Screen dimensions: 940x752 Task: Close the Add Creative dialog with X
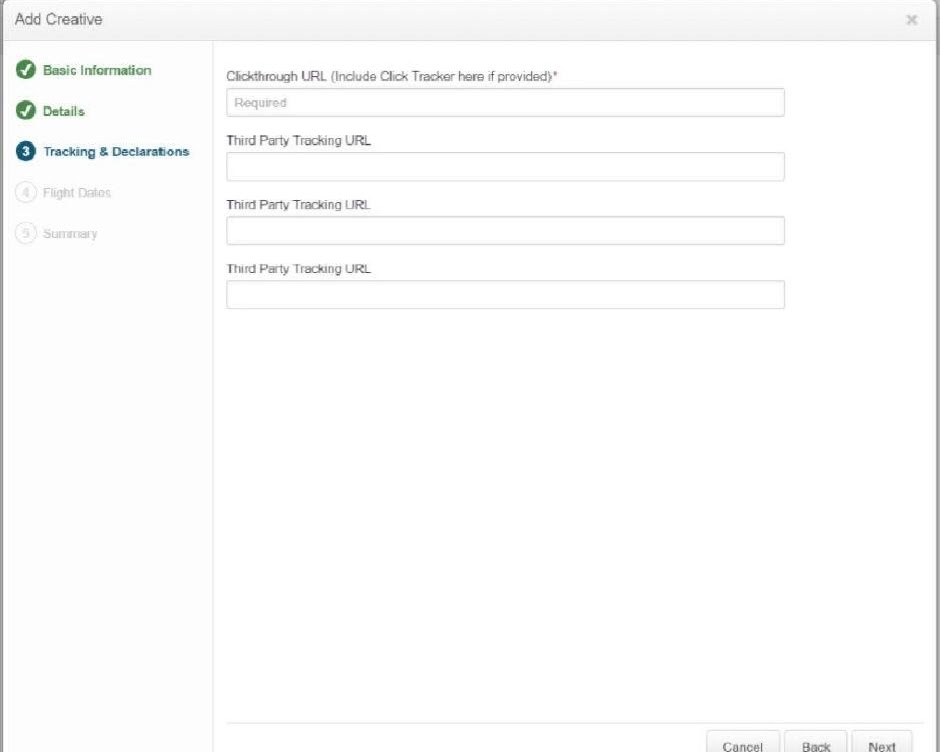[x=912, y=20]
